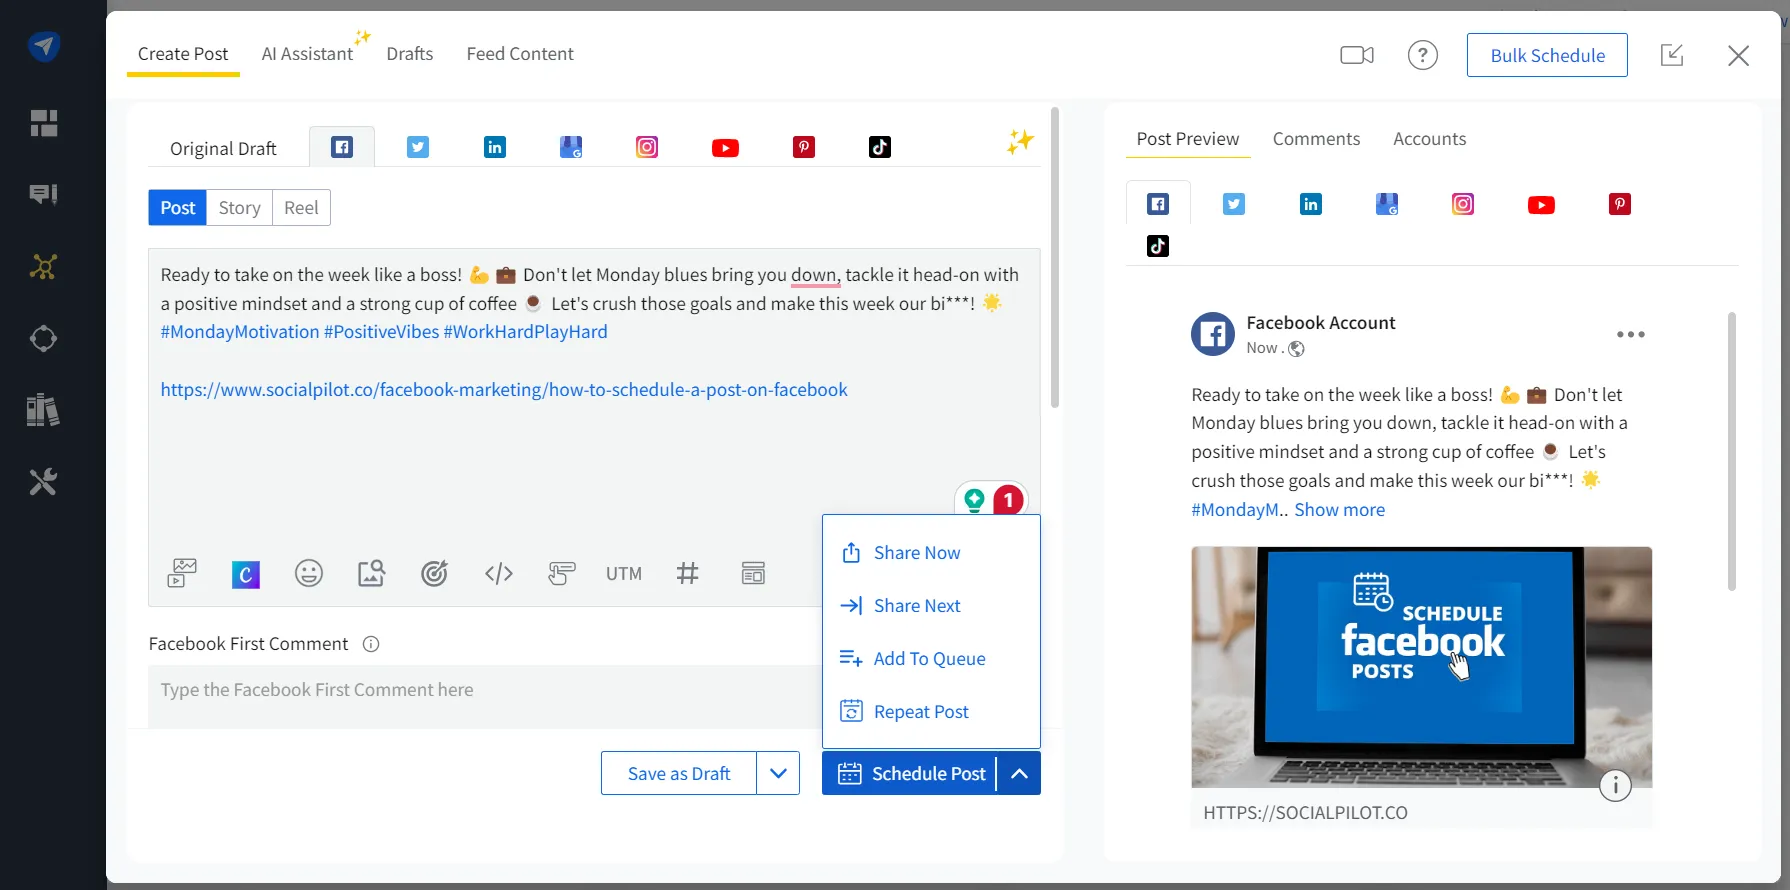Open the video tutorial camera icon
Image resolution: width=1790 pixels, height=890 pixels.
pyautogui.click(x=1357, y=55)
